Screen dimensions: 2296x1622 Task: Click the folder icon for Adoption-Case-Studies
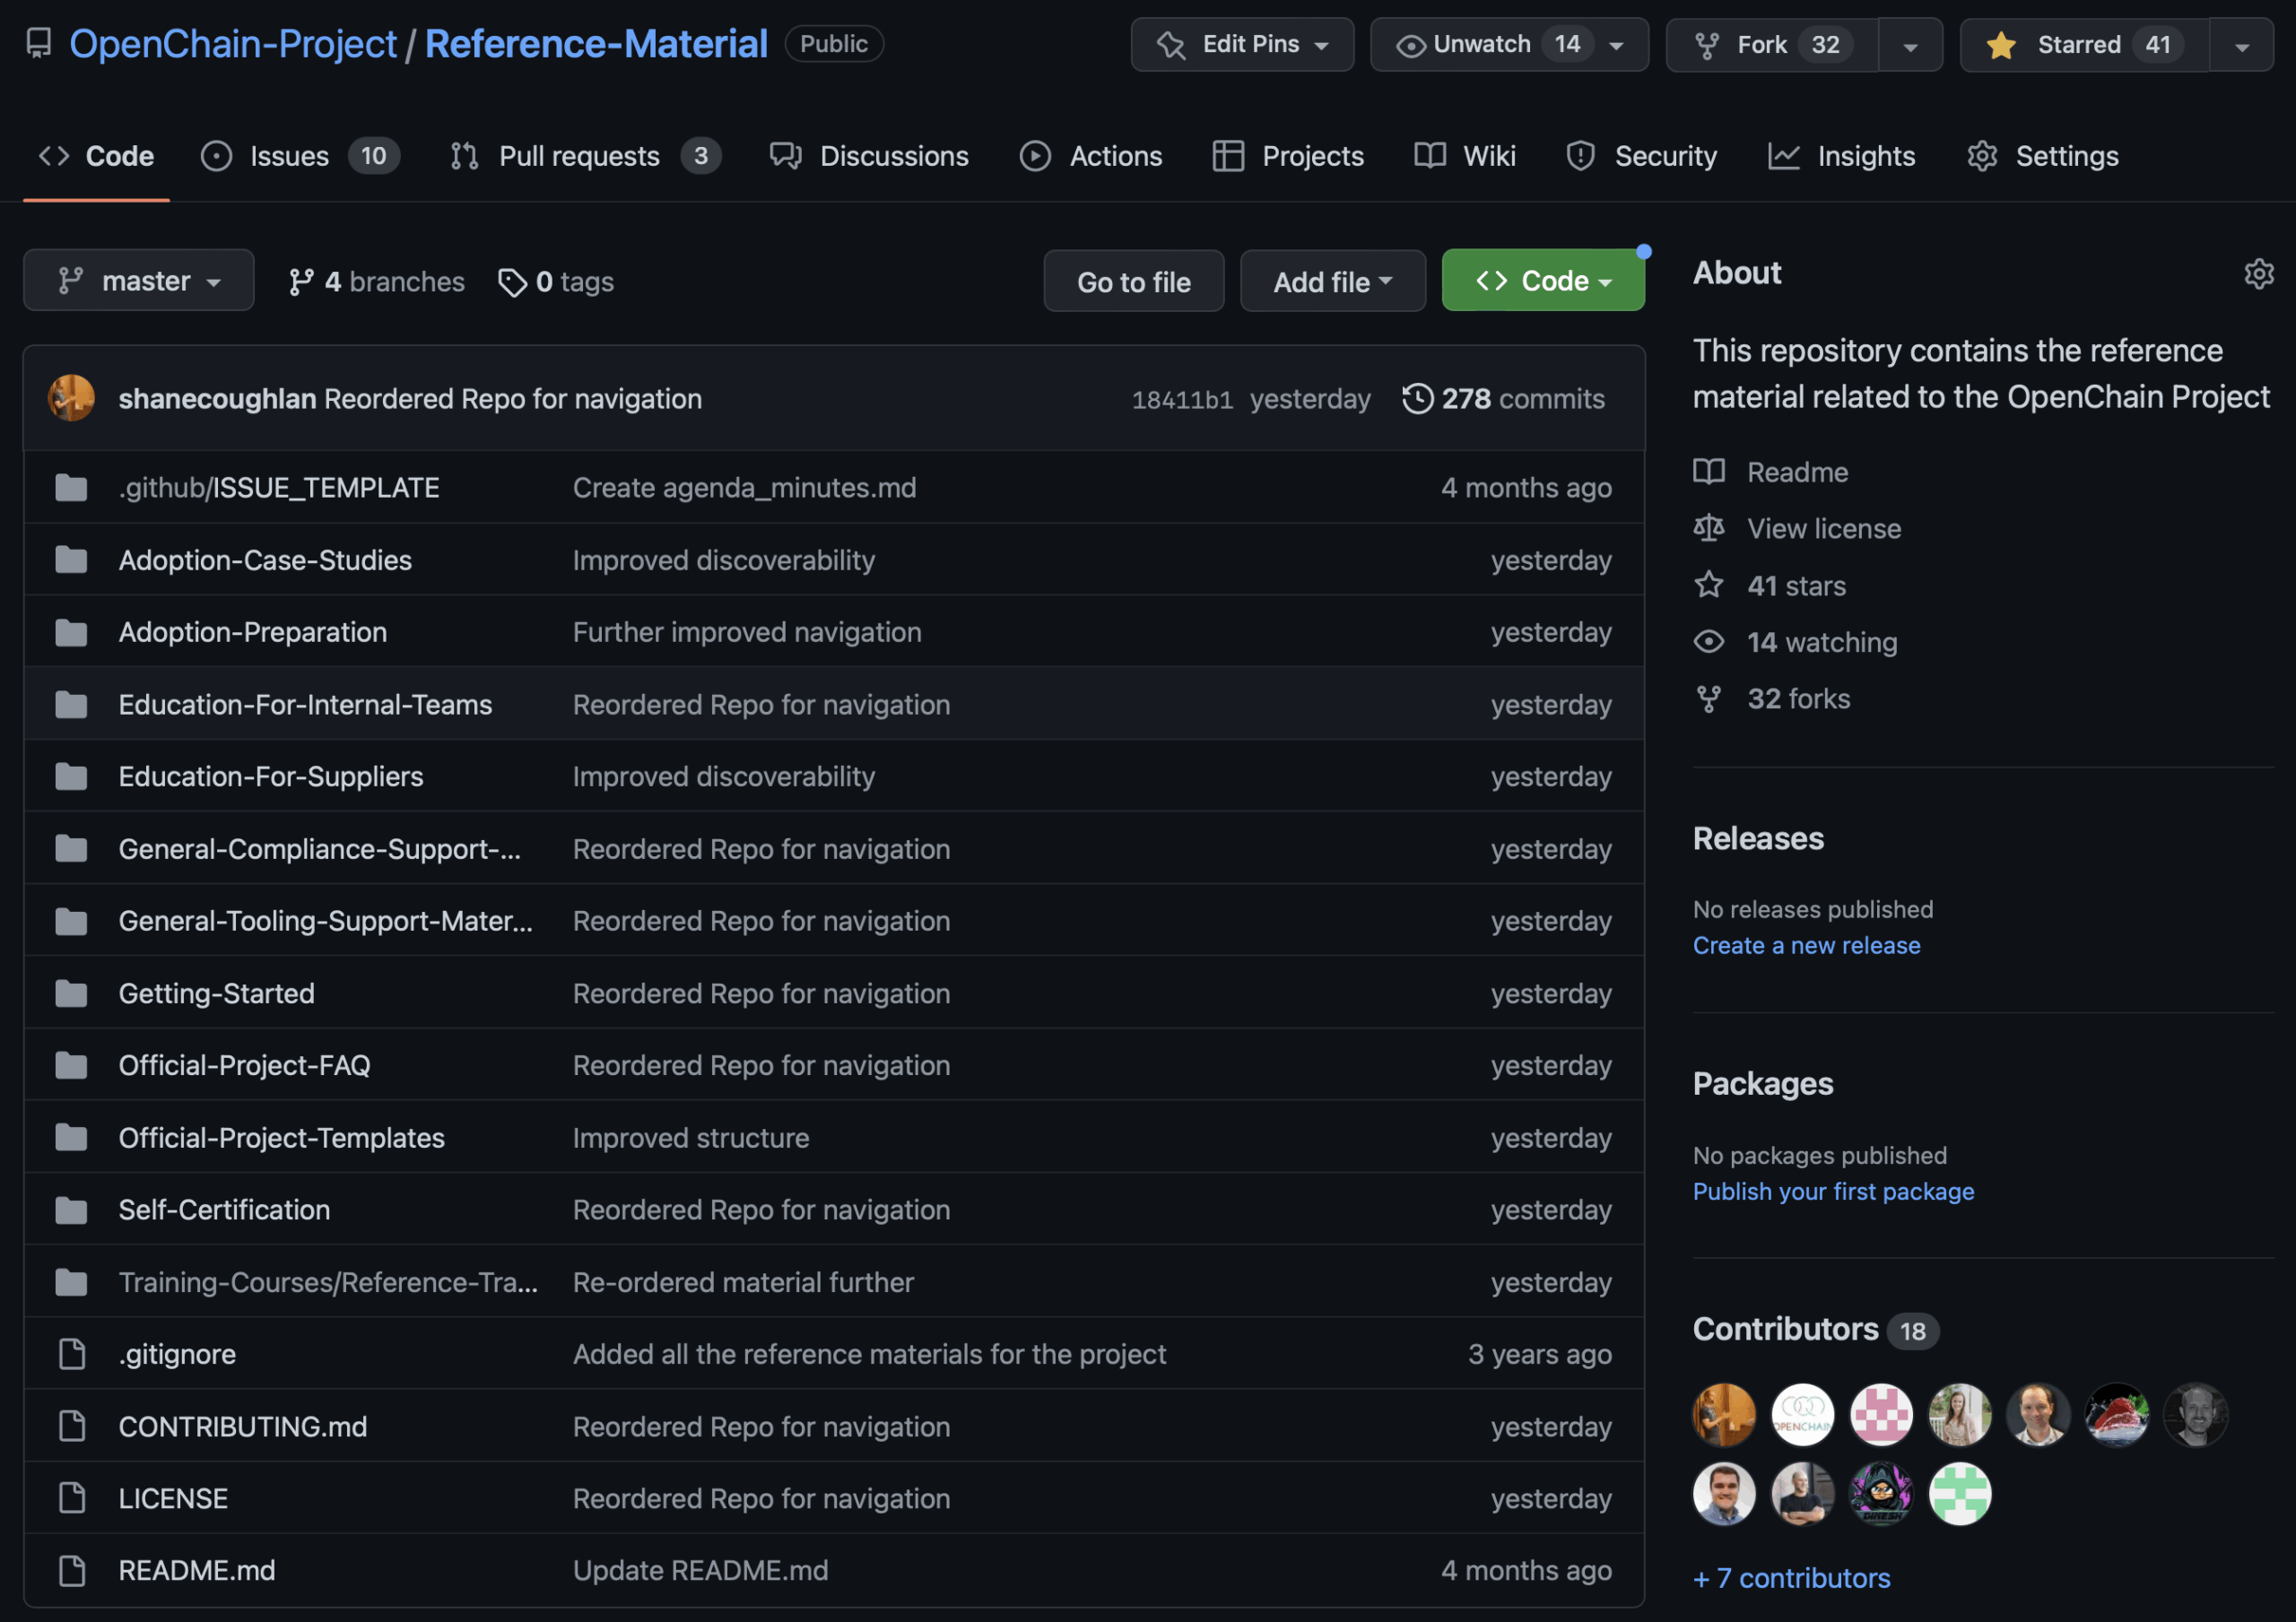tap(71, 560)
